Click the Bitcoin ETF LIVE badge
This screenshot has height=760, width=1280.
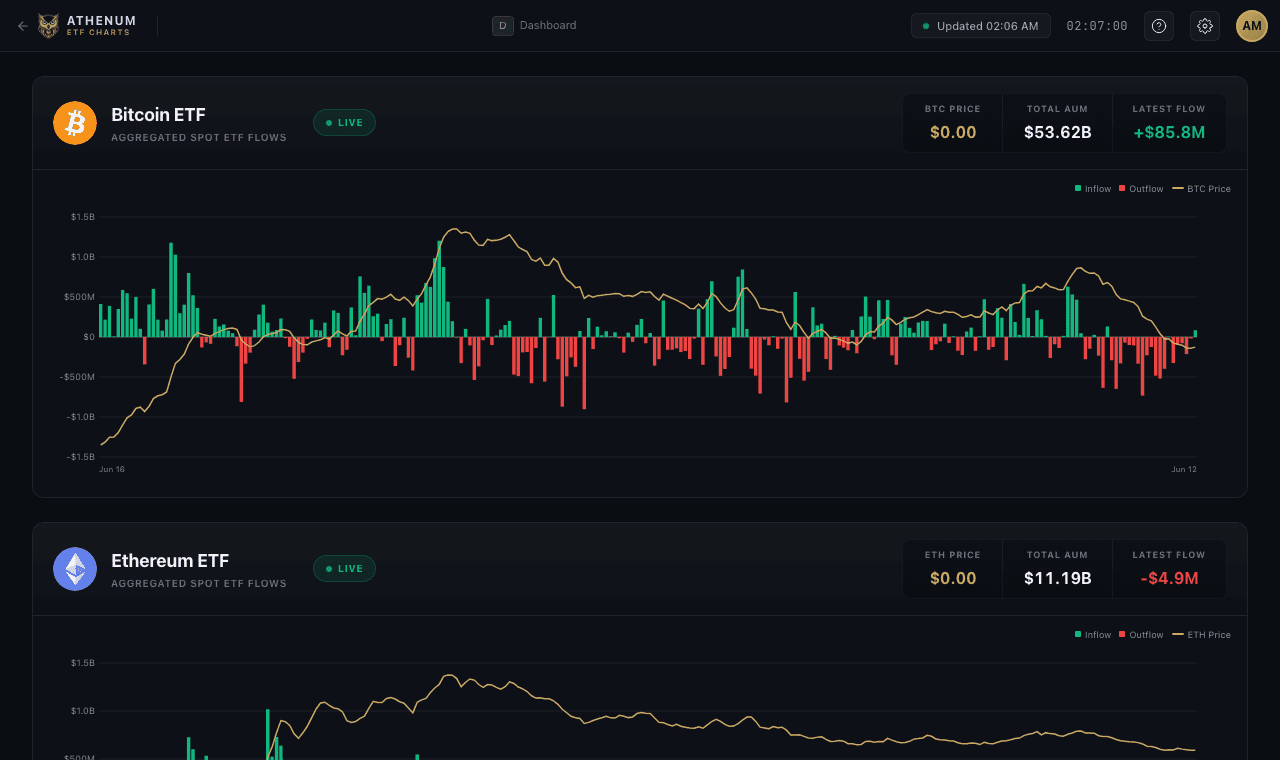[x=344, y=123]
